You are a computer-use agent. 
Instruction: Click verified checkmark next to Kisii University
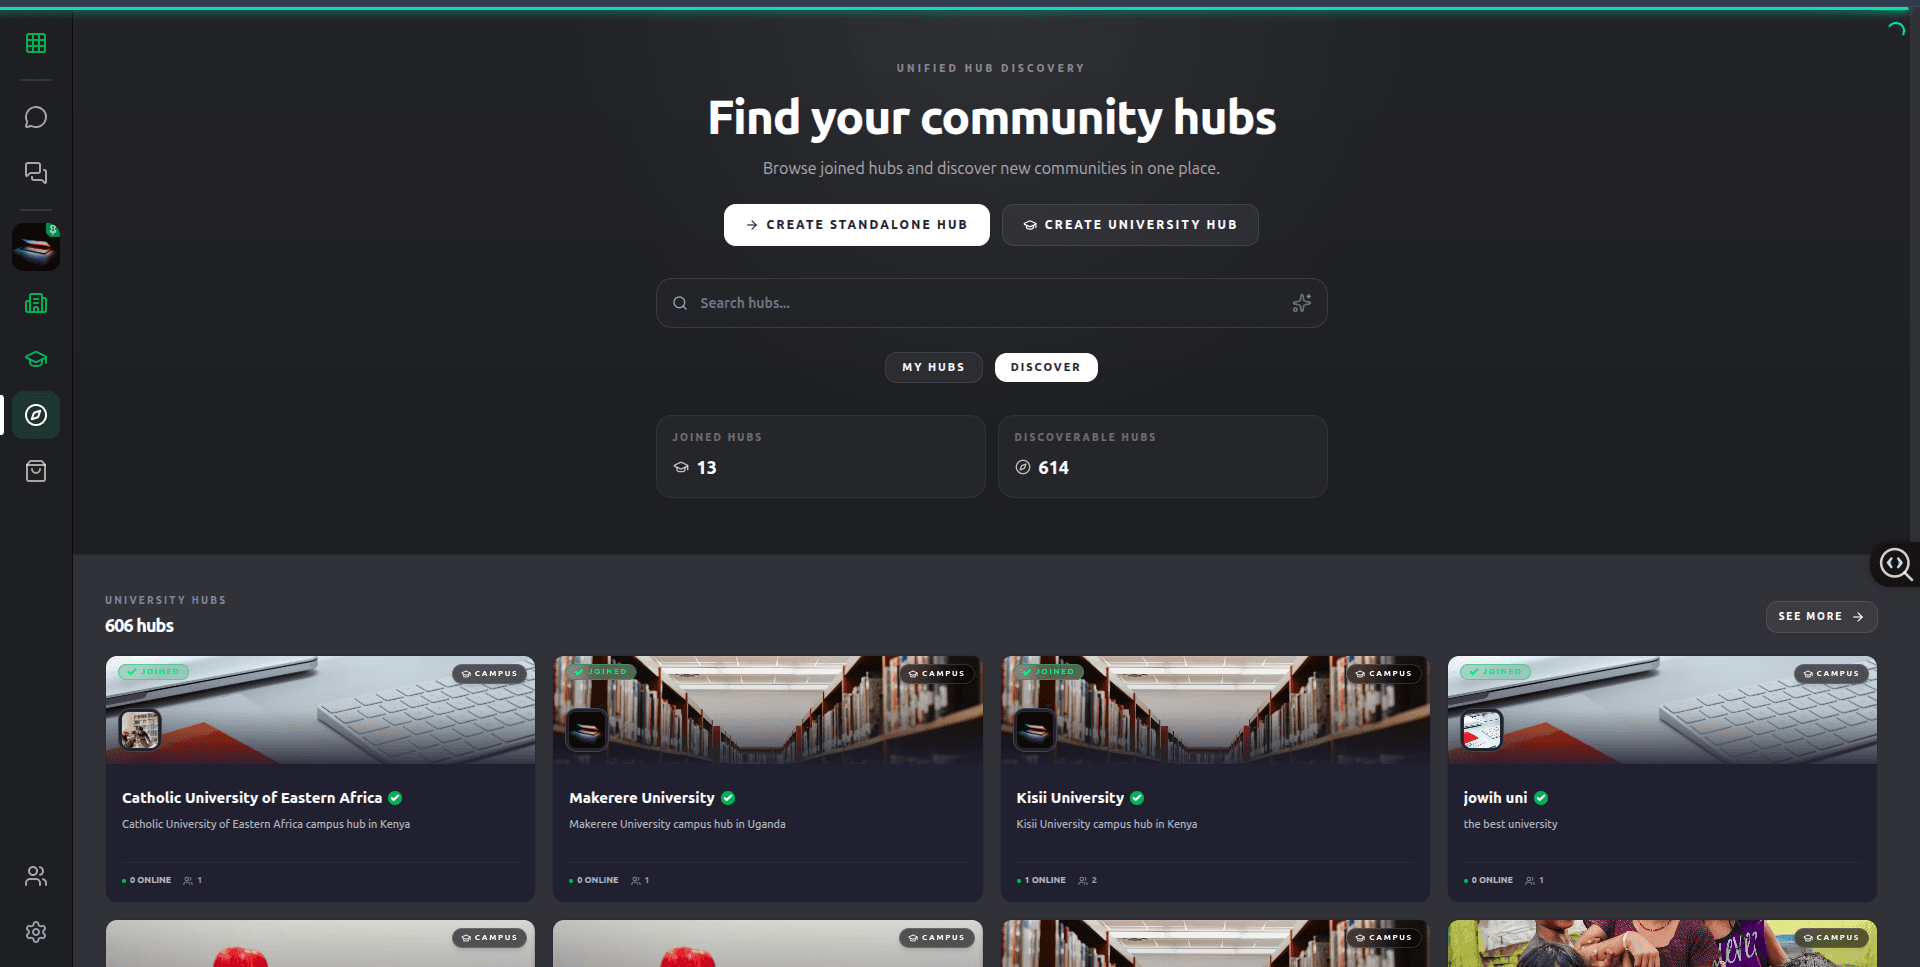(1137, 798)
